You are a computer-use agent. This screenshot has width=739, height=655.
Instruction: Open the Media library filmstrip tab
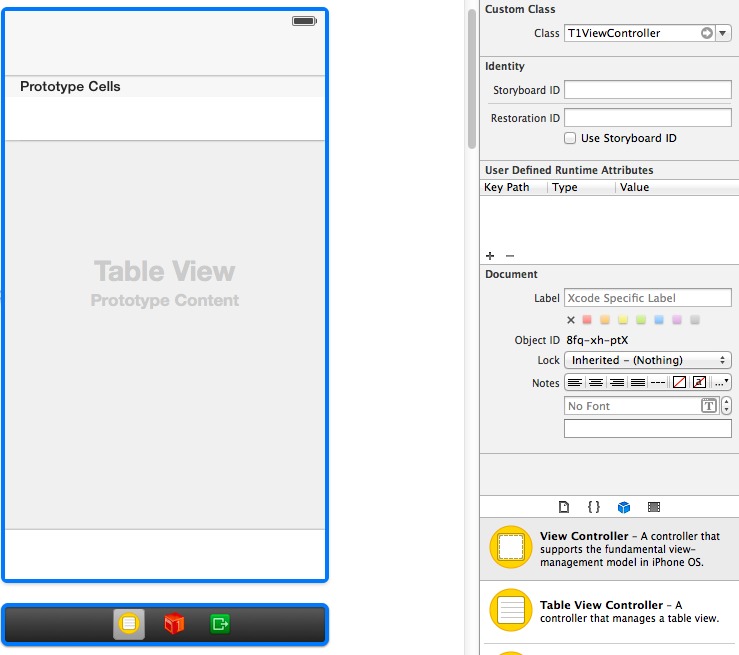(654, 507)
